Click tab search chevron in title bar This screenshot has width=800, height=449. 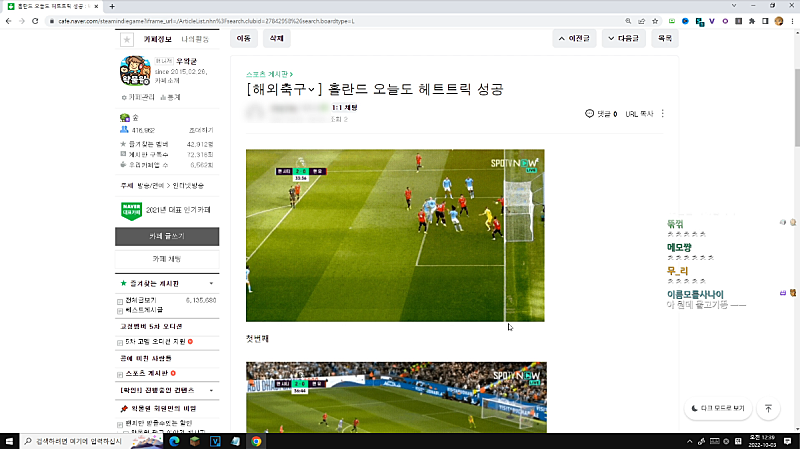pyautogui.click(x=734, y=6)
